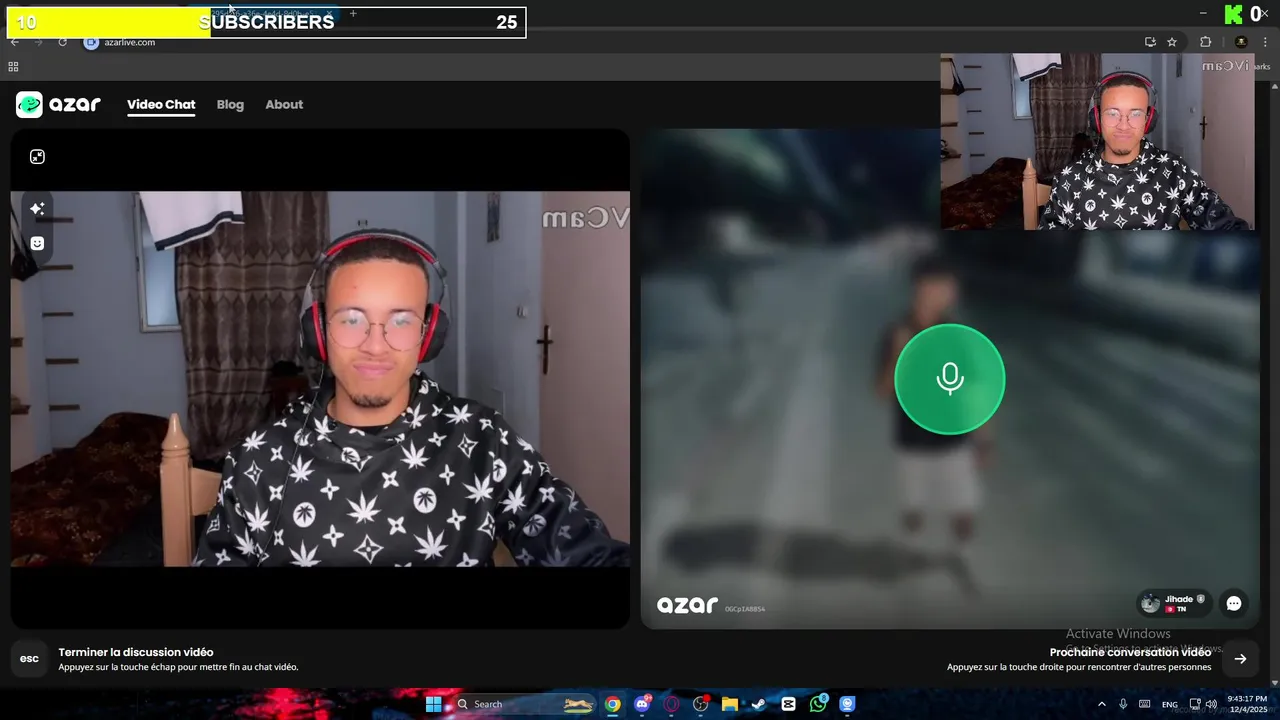Open a new browser tab

point(353,13)
